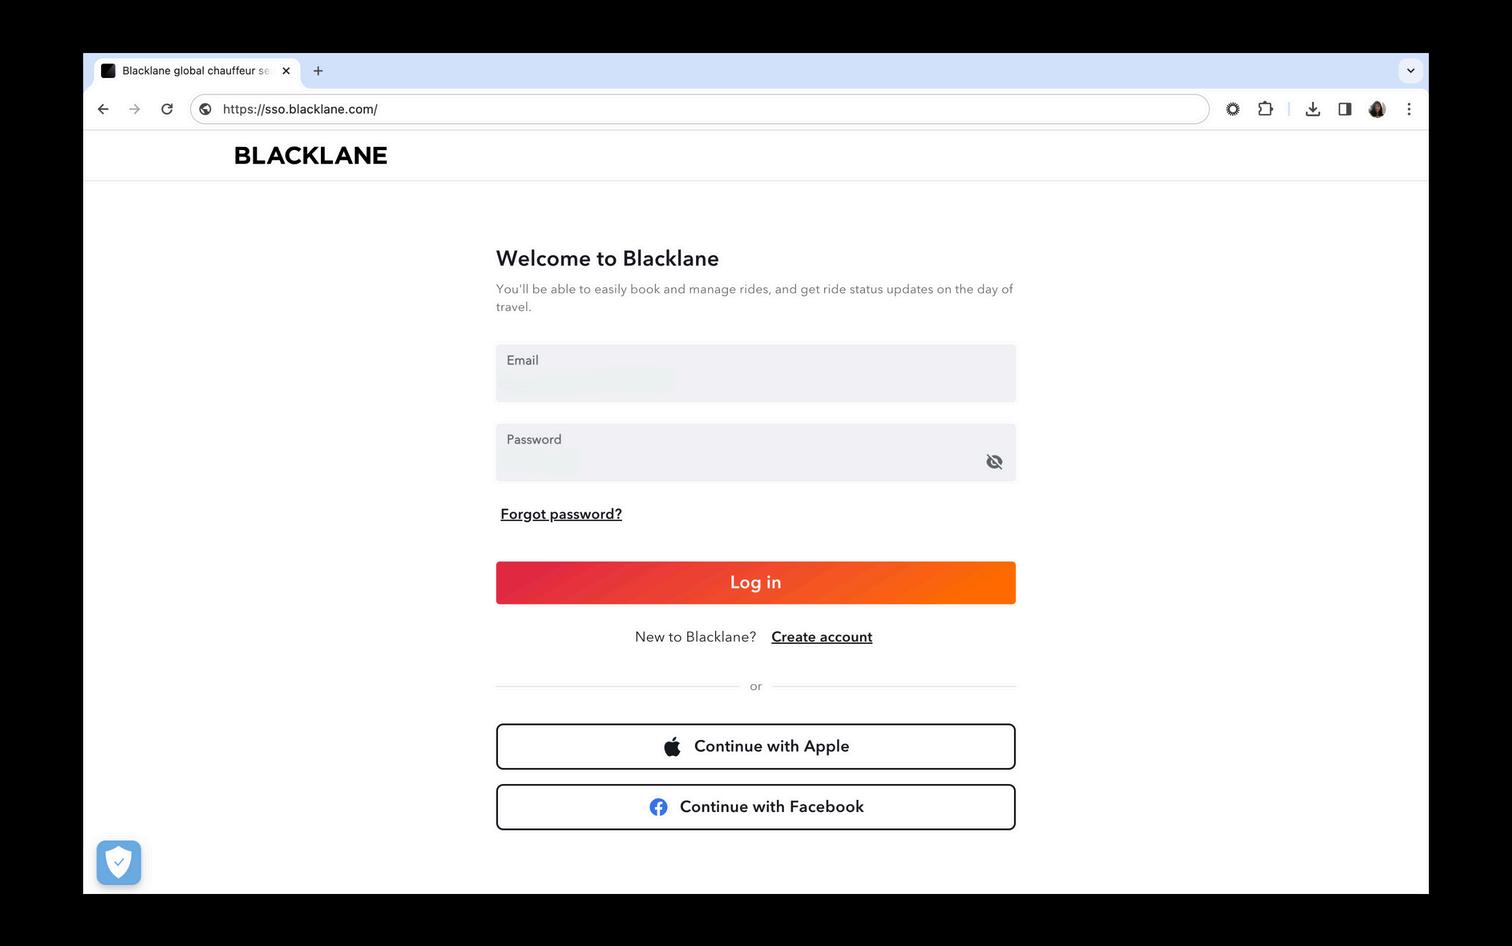Screen dimensions: 1512x946
Task: Toggle password visibility eye icon
Action: tap(994, 461)
